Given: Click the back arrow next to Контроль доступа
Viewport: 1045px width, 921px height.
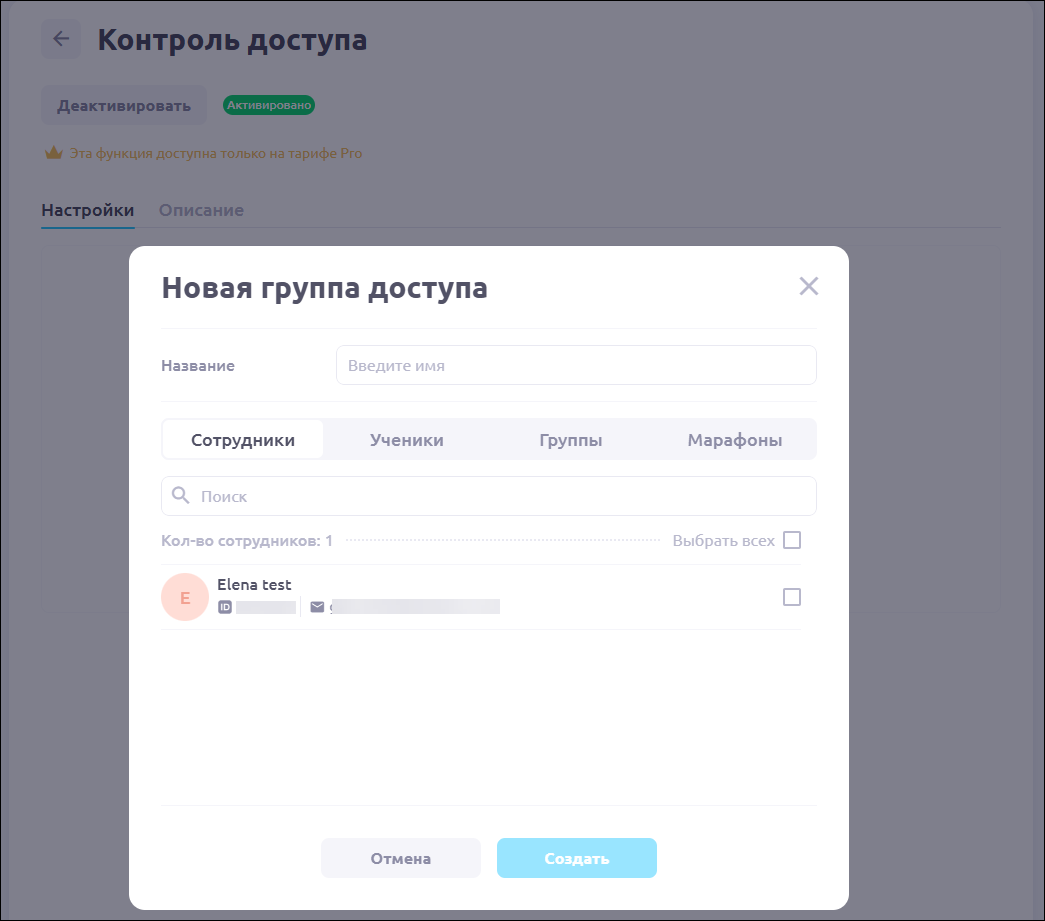Looking at the screenshot, I should [x=61, y=39].
